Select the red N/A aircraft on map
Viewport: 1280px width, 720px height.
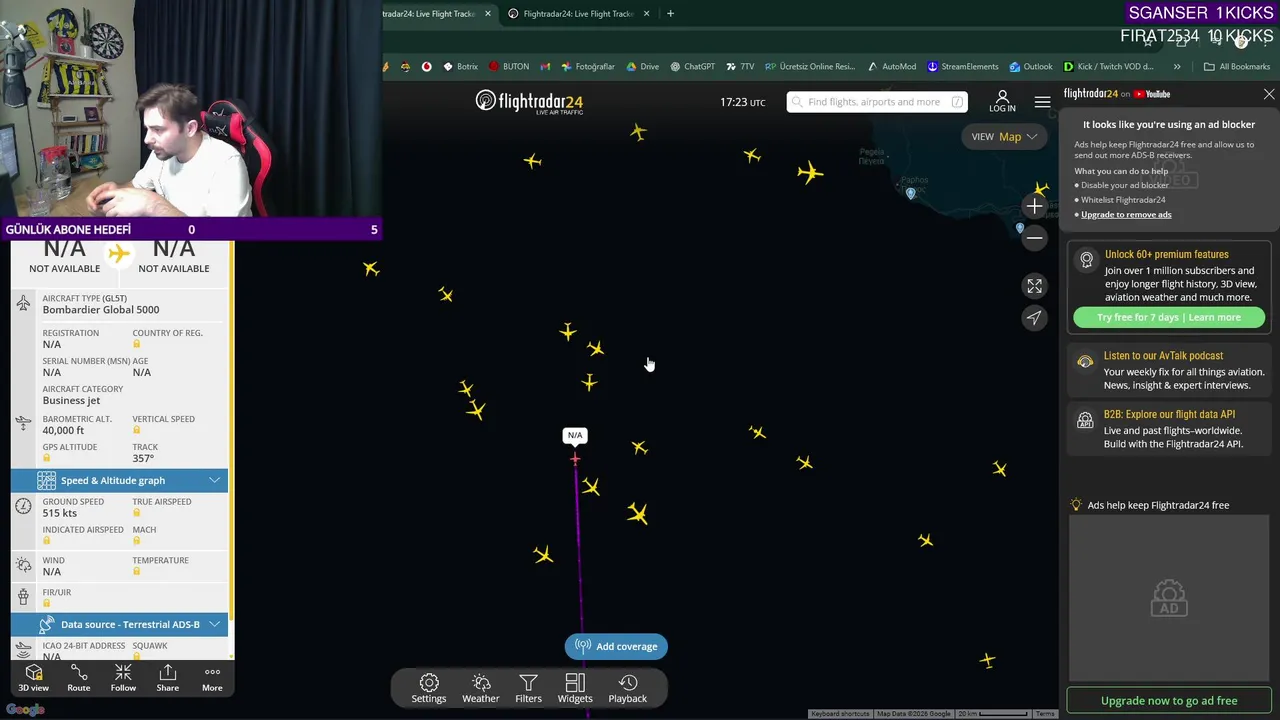pyautogui.click(x=575, y=459)
